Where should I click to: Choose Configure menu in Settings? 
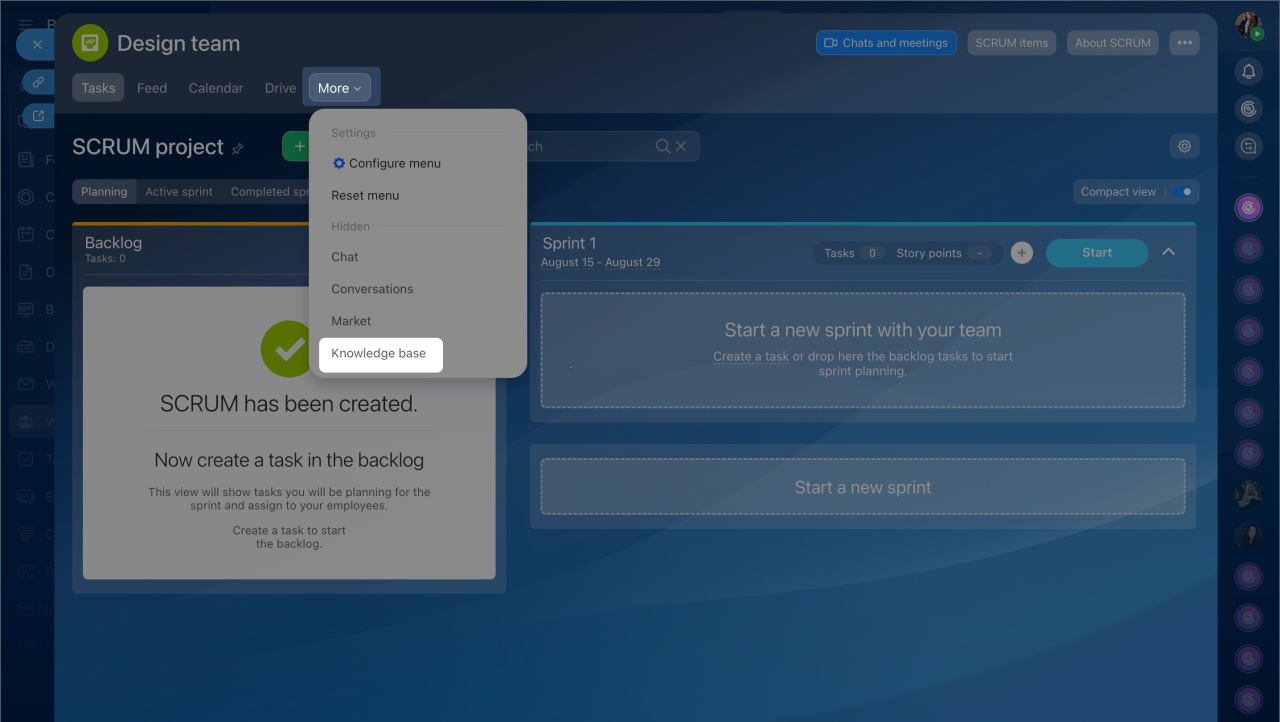point(394,163)
